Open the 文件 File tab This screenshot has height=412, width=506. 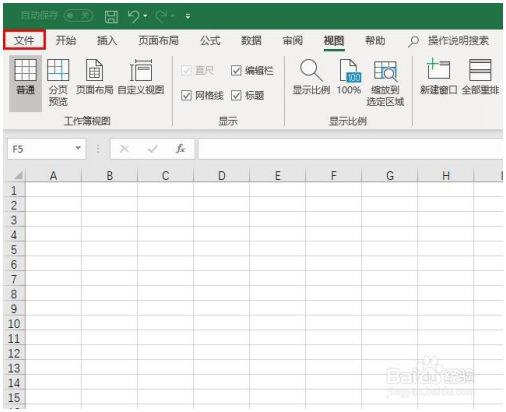pyautogui.click(x=24, y=40)
